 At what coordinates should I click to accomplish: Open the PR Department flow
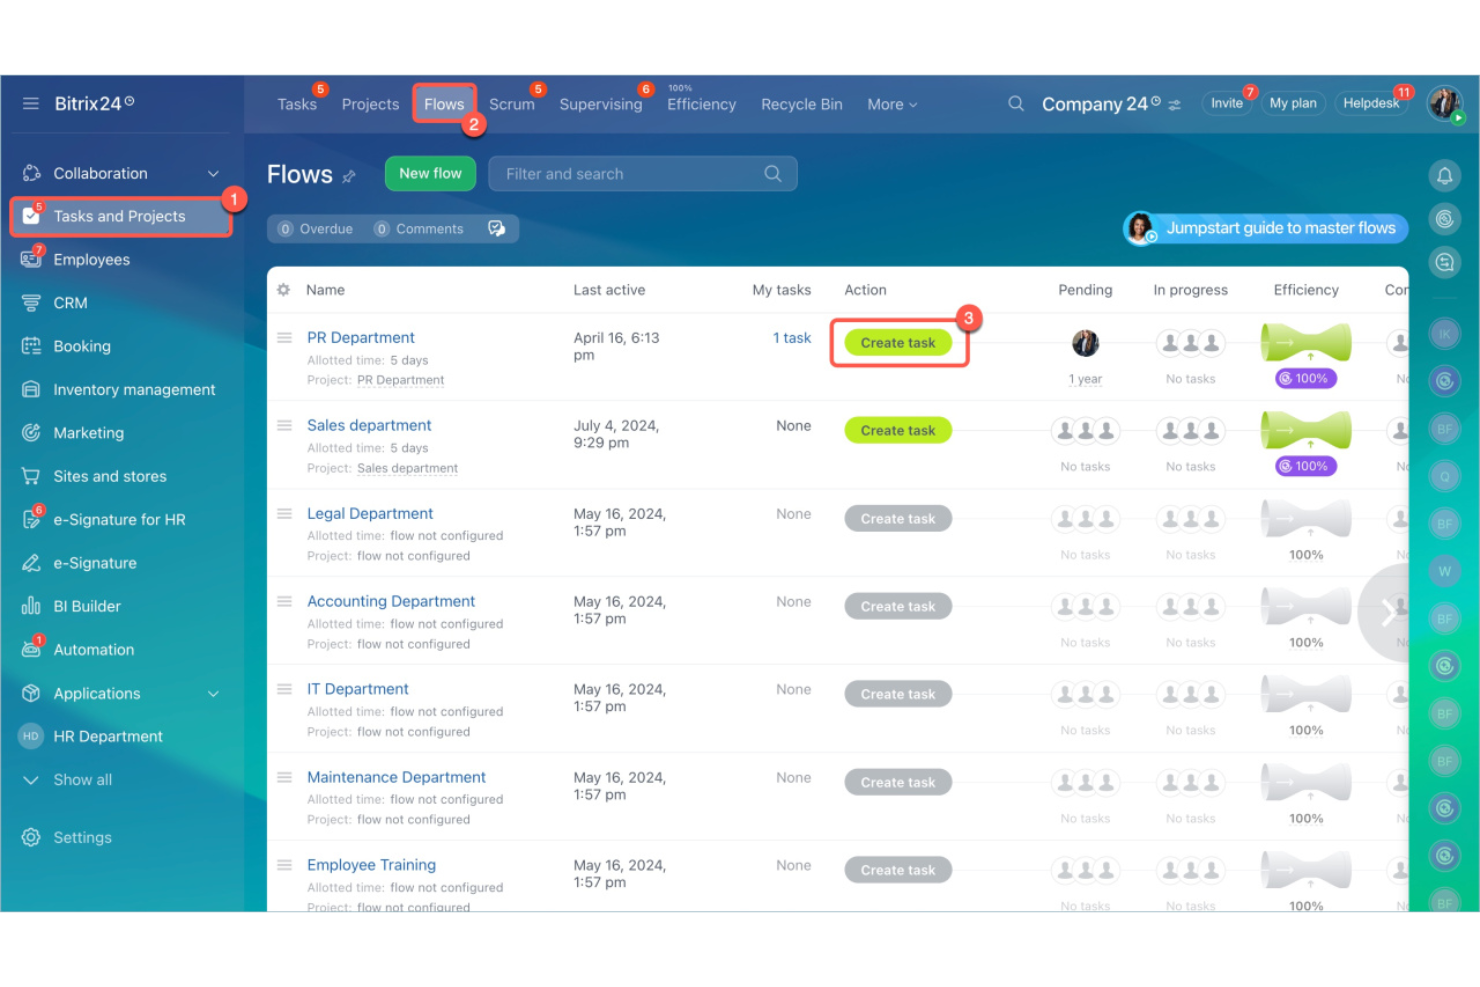(x=360, y=337)
